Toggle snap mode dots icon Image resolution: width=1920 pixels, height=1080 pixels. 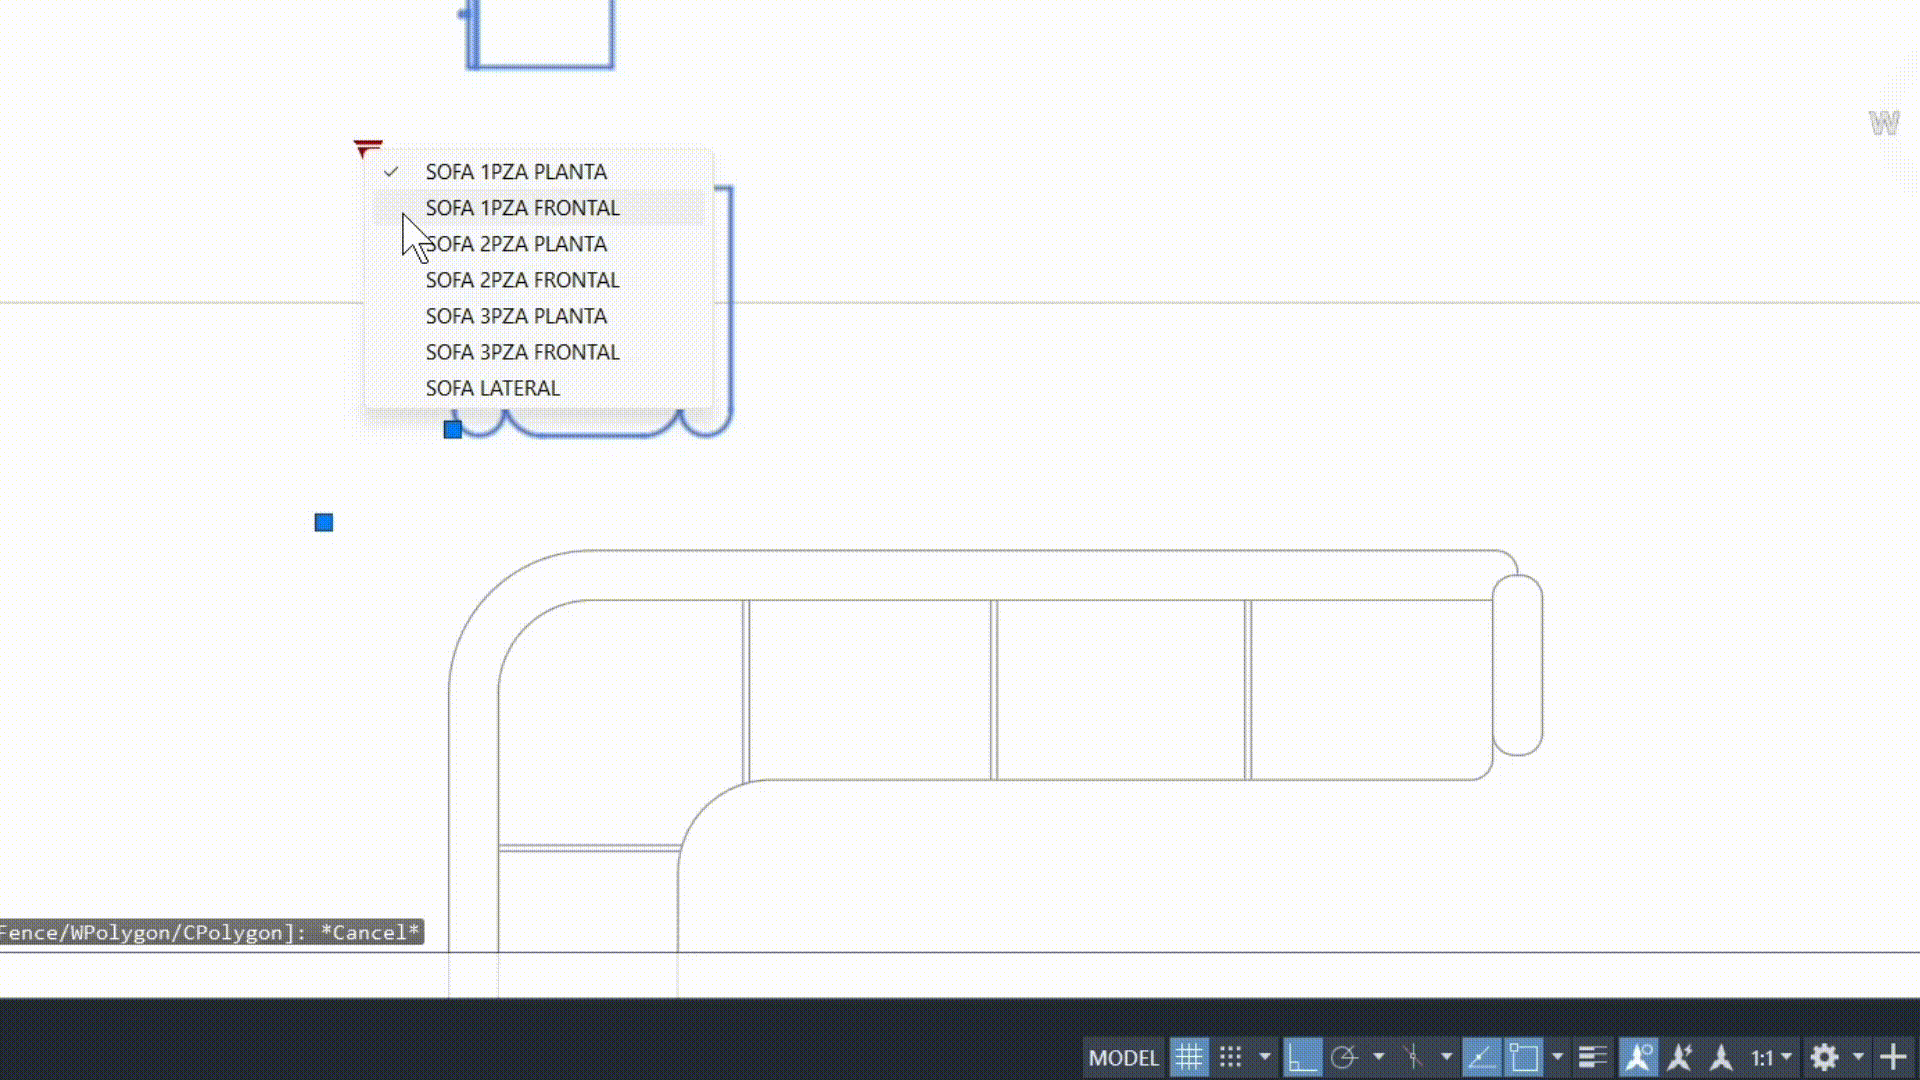coord(1231,1057)
